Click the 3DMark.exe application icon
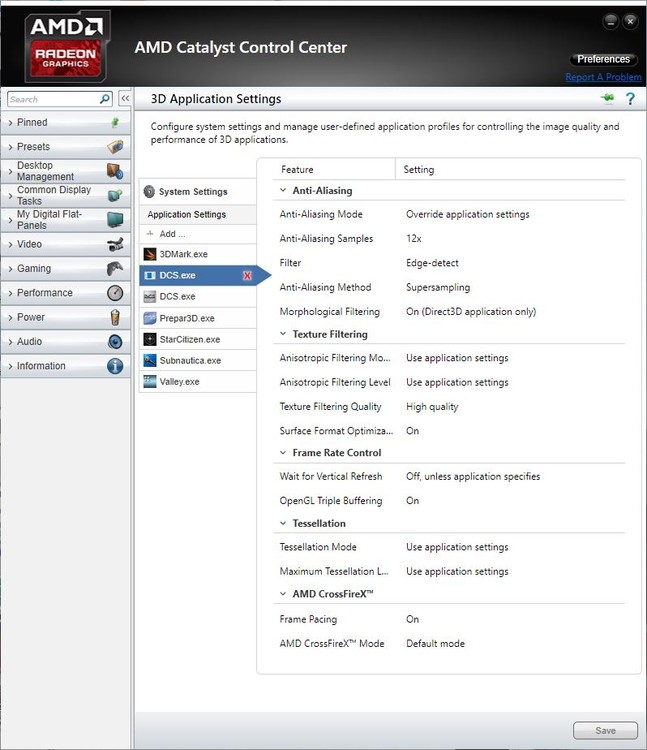Viewport: 647px width, 750px height. click(150, 254)
